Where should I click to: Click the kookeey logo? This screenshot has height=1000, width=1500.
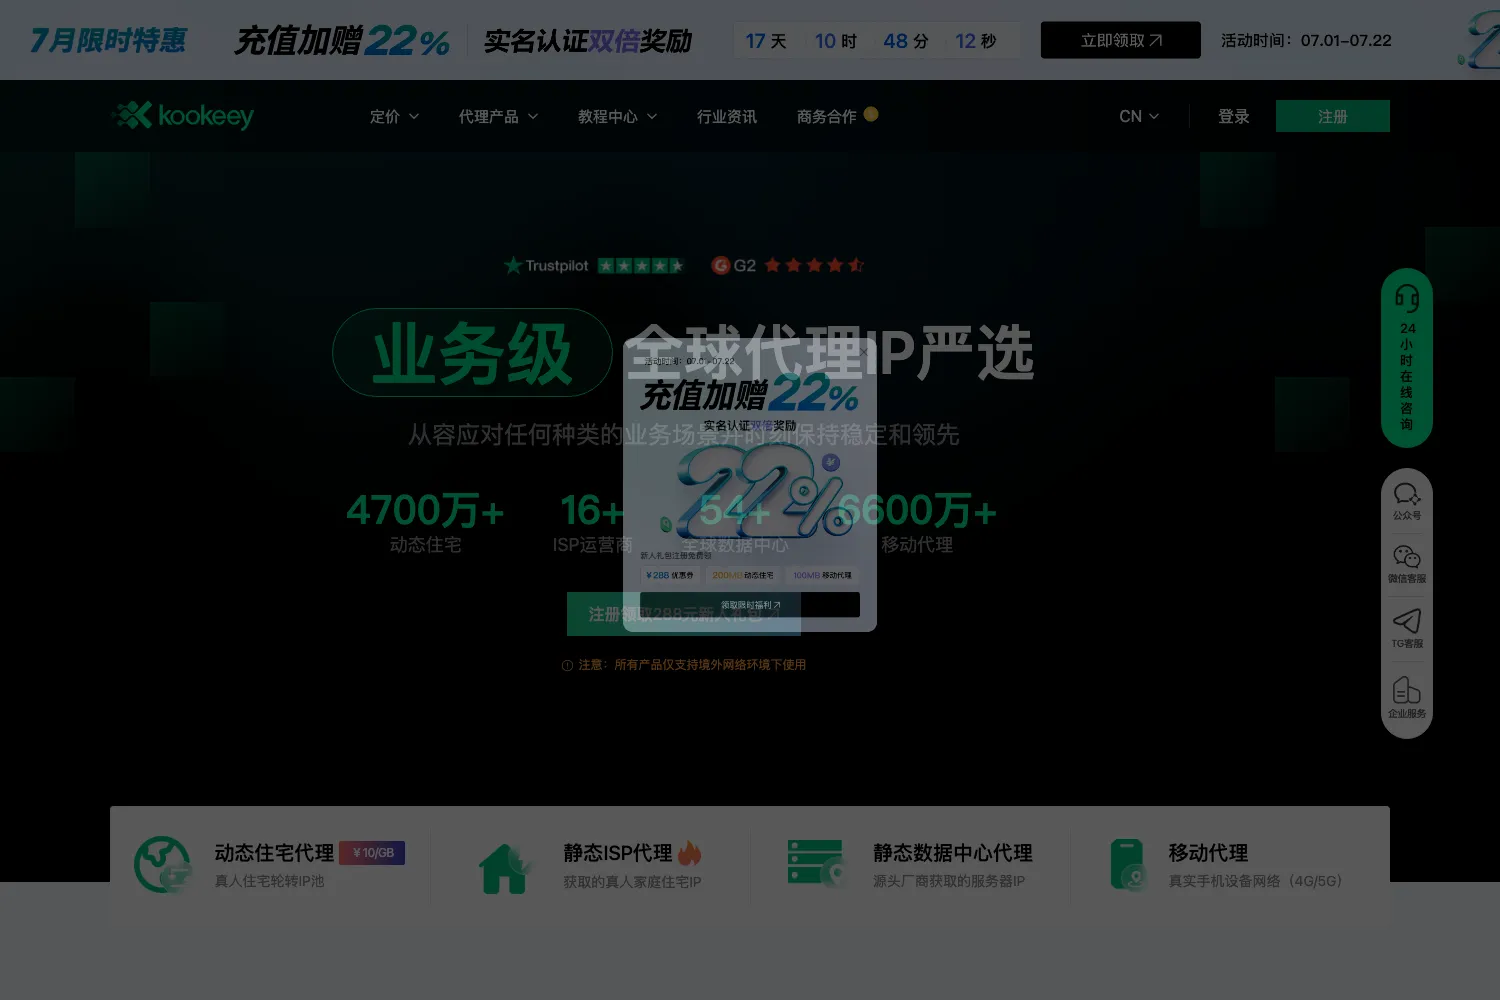click(x=183, y=116)
